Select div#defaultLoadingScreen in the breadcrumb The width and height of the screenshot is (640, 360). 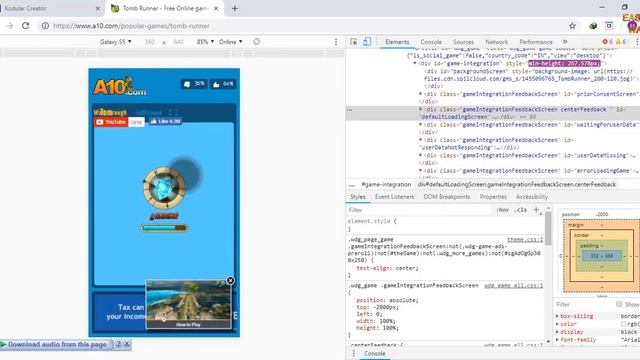point(517,184)
